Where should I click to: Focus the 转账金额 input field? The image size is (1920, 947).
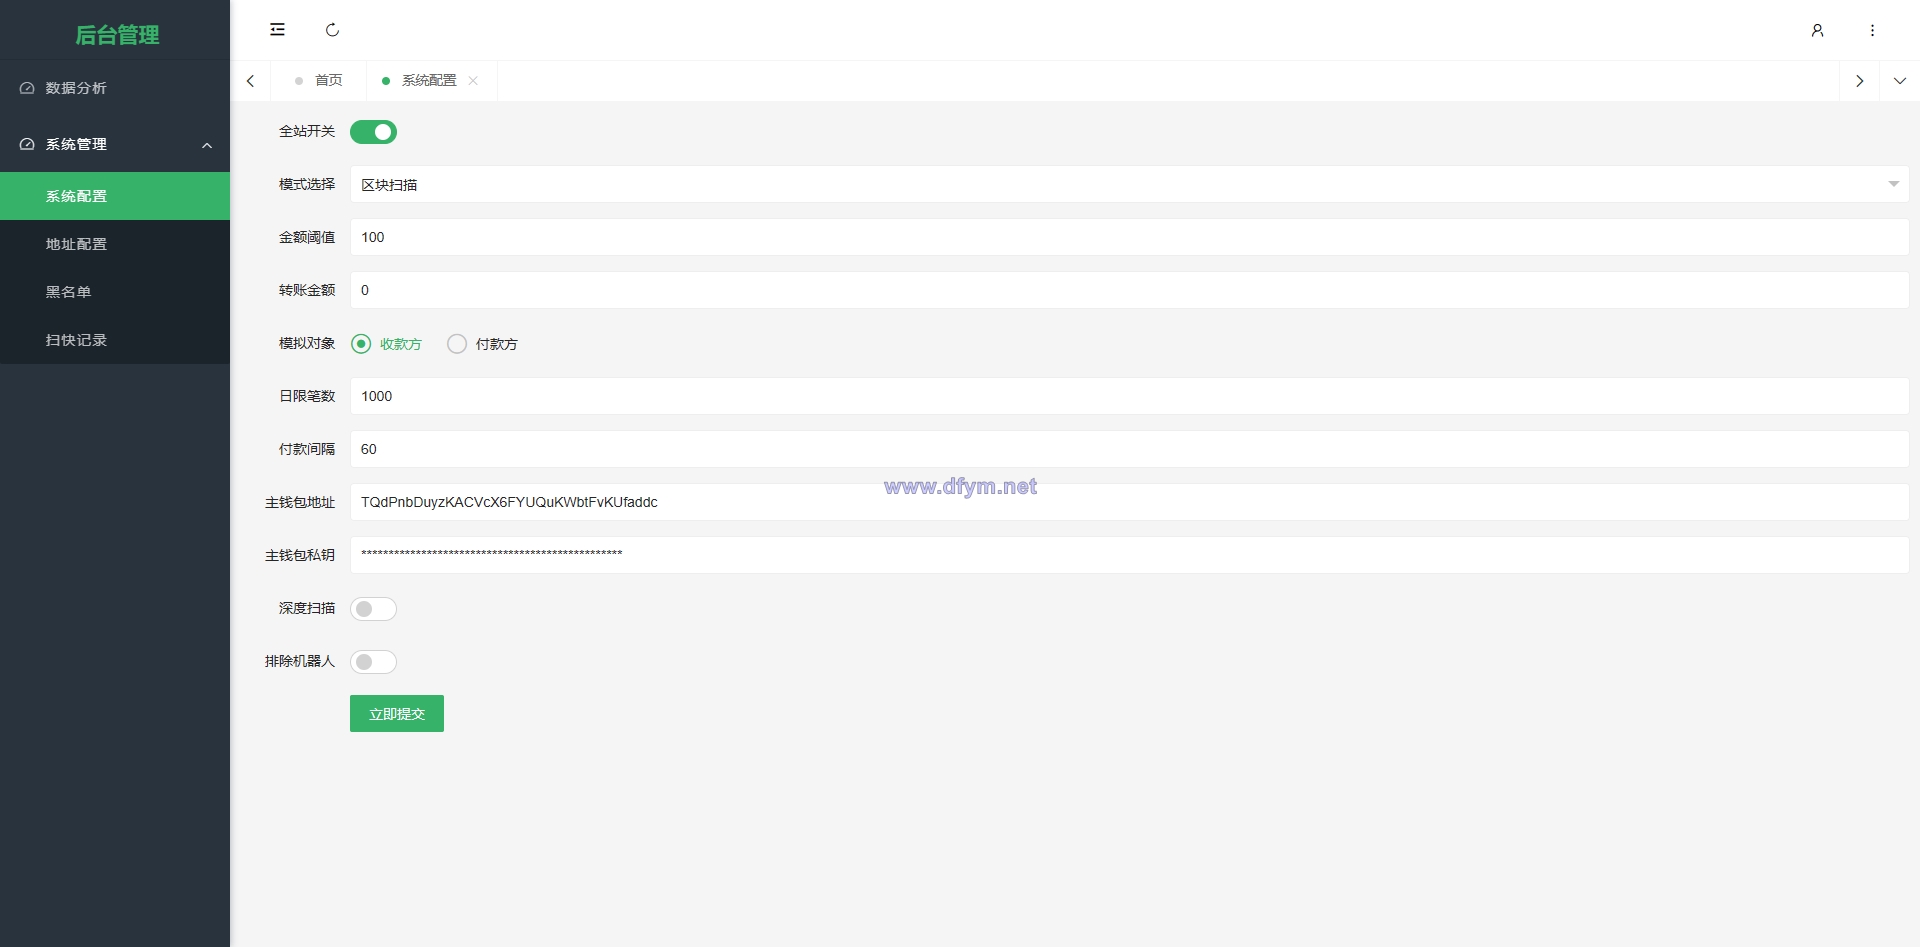tap(1129, 290)
